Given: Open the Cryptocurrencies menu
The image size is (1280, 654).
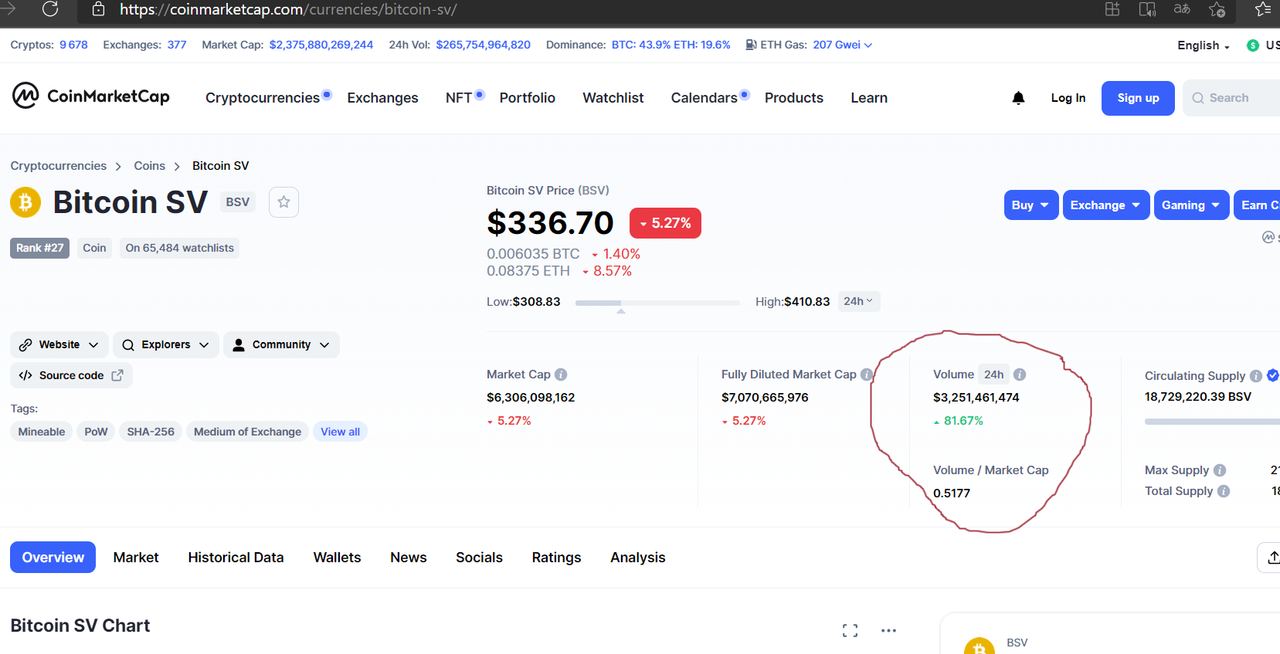Looking at the screenshot, I should point(262,98).
